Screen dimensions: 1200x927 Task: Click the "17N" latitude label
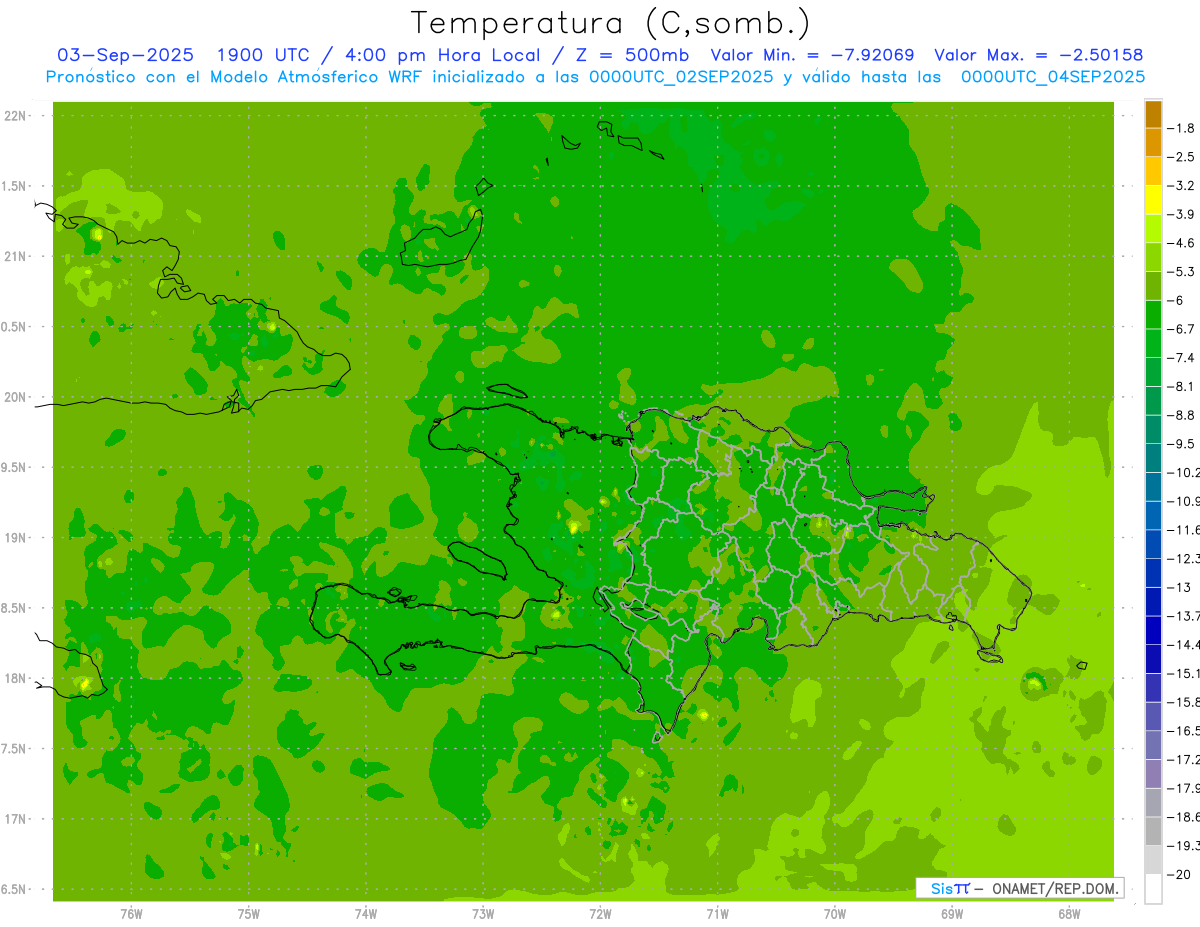[x=16, y=820]
